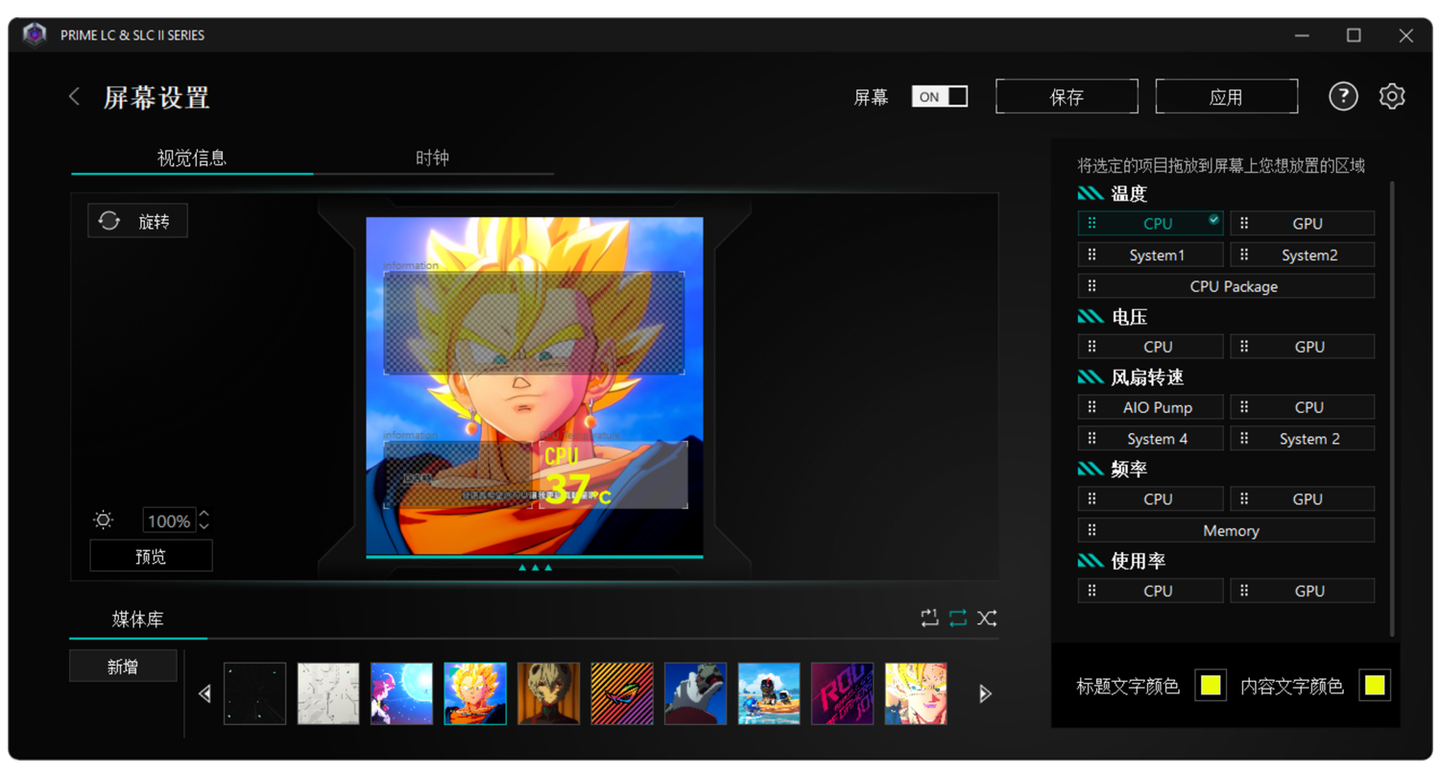Increase brightness with the up stepper arrow
Screen dimensions: 1440x777
pyautogui.click(x=205, y=515)
